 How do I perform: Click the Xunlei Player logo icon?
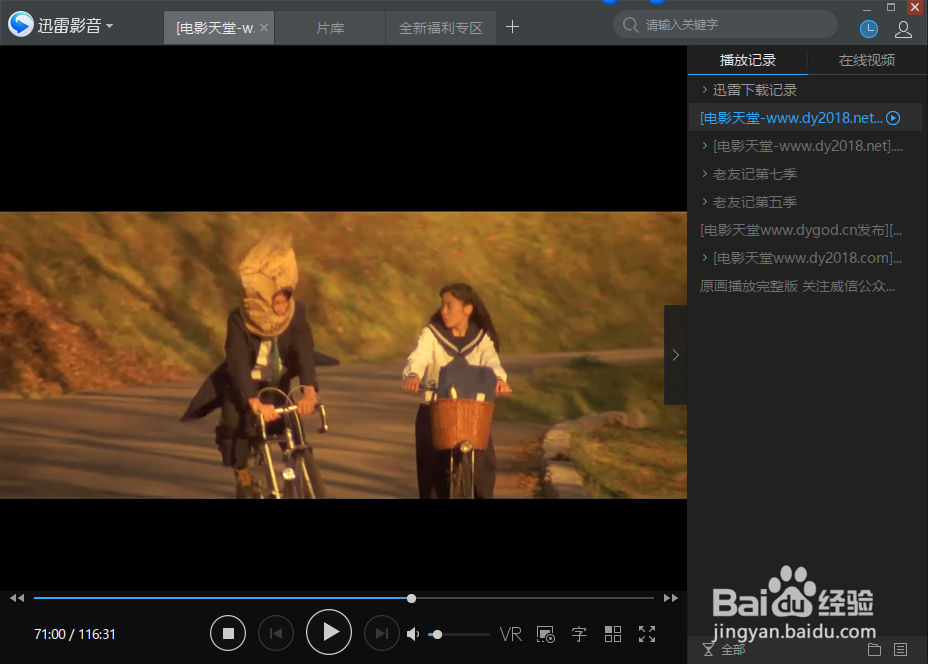pyautogui.click(x=21, y=24)
